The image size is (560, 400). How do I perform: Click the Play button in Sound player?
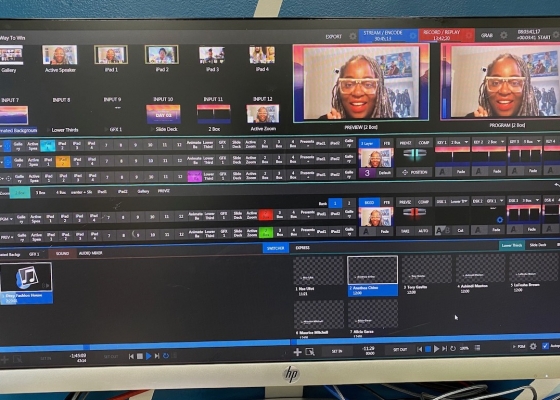click(x=148, y=356)
